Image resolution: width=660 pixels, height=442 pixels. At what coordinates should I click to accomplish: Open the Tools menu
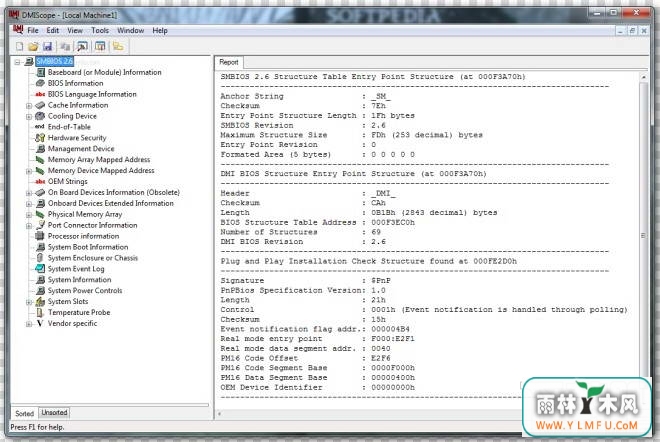[100, 30]
